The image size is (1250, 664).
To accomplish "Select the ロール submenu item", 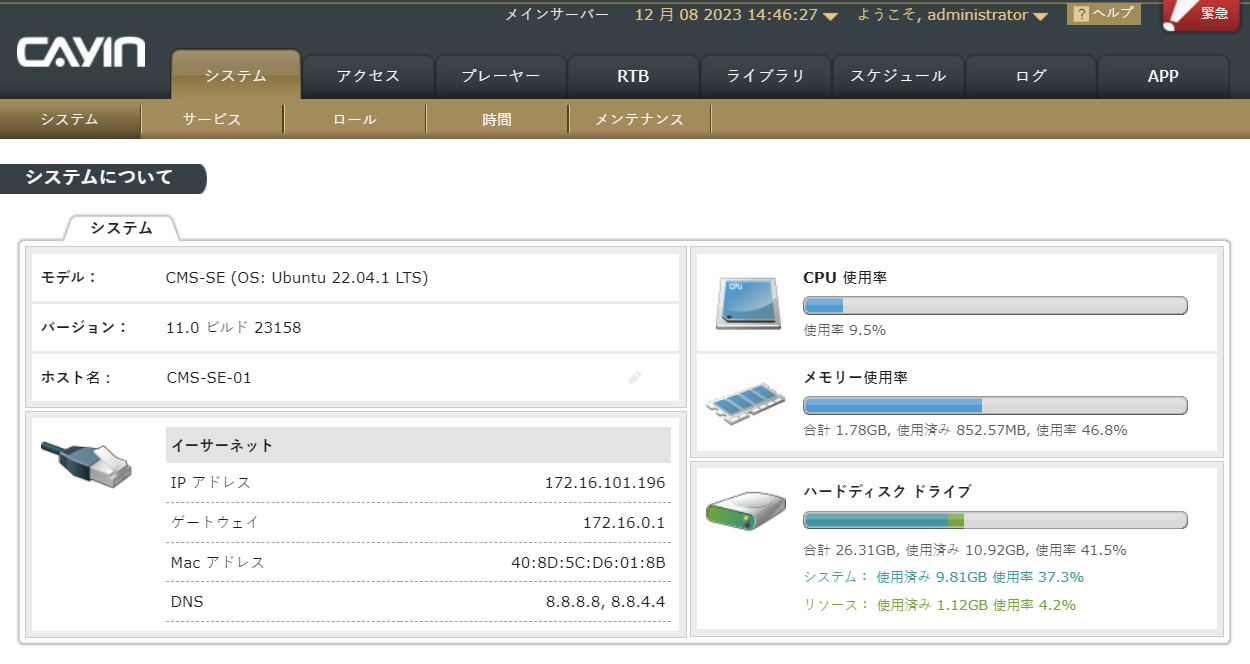I will point(355,119).
